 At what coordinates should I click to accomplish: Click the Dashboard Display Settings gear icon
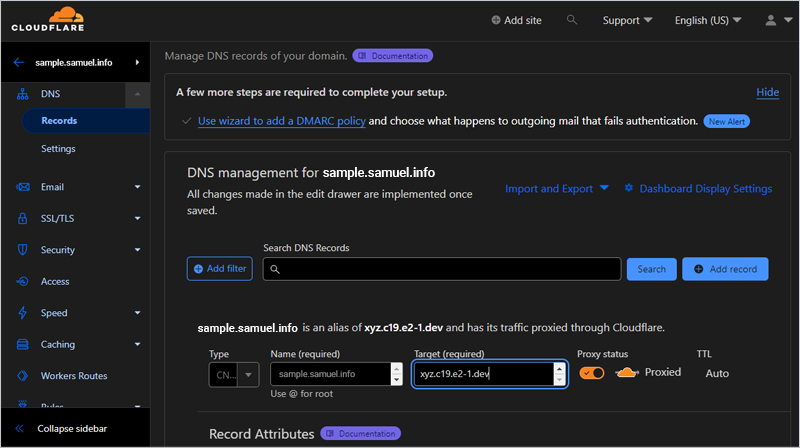629,188
